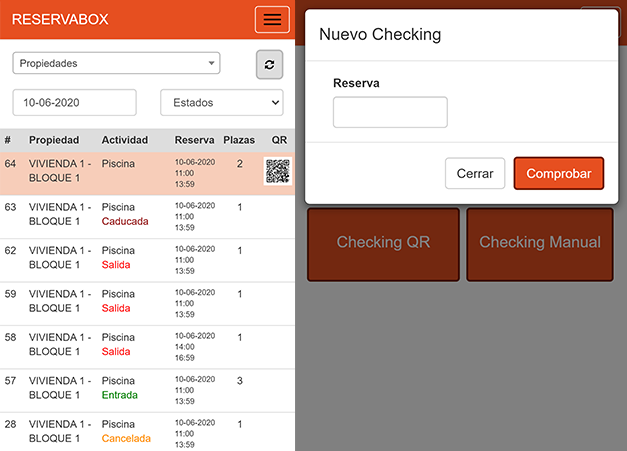Click the refresh icon button
The height and width of the screenshot is (451, 627).
coord(269,64)
